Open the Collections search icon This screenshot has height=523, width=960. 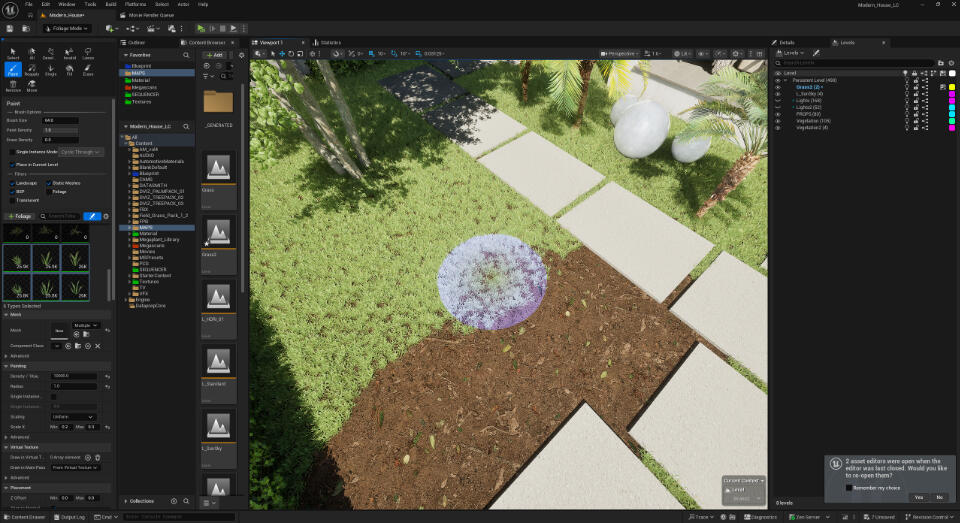186,501
